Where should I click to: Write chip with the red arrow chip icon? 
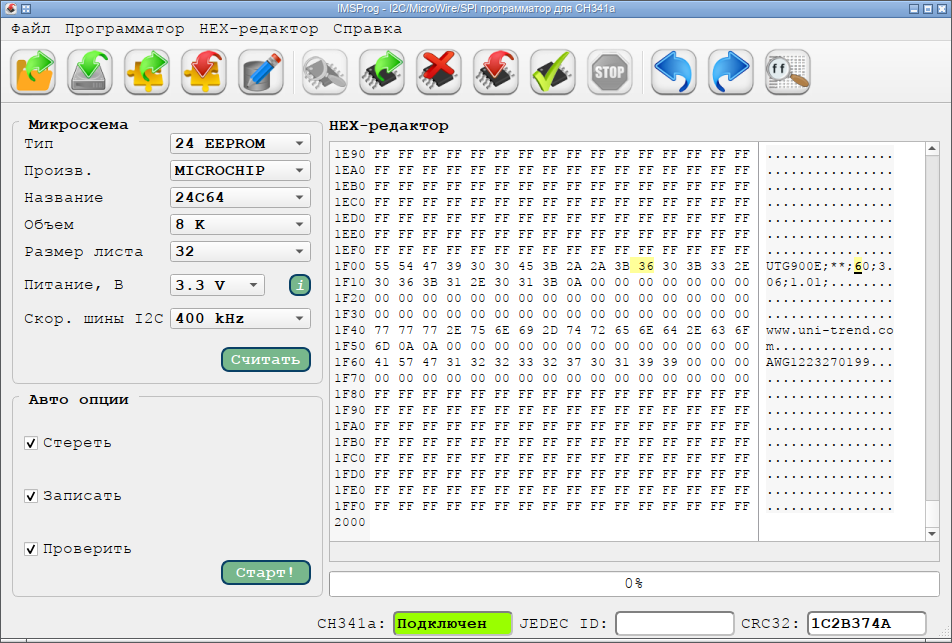(x=496, y=72)
